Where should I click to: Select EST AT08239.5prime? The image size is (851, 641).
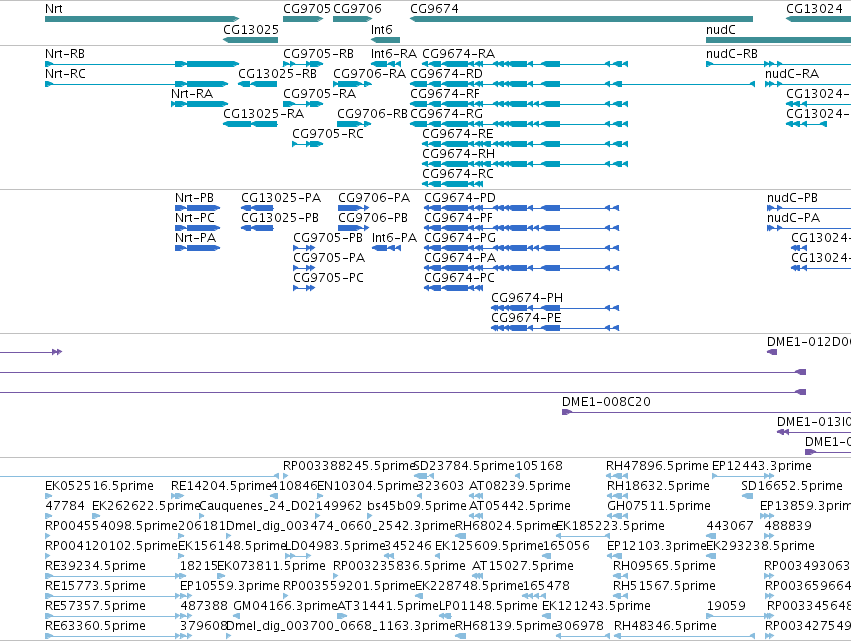tap(520, 486)
